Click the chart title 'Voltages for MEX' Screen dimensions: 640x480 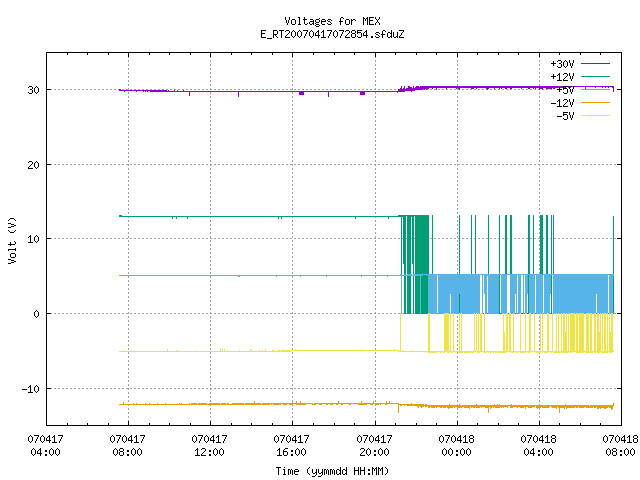click(332, 21)
